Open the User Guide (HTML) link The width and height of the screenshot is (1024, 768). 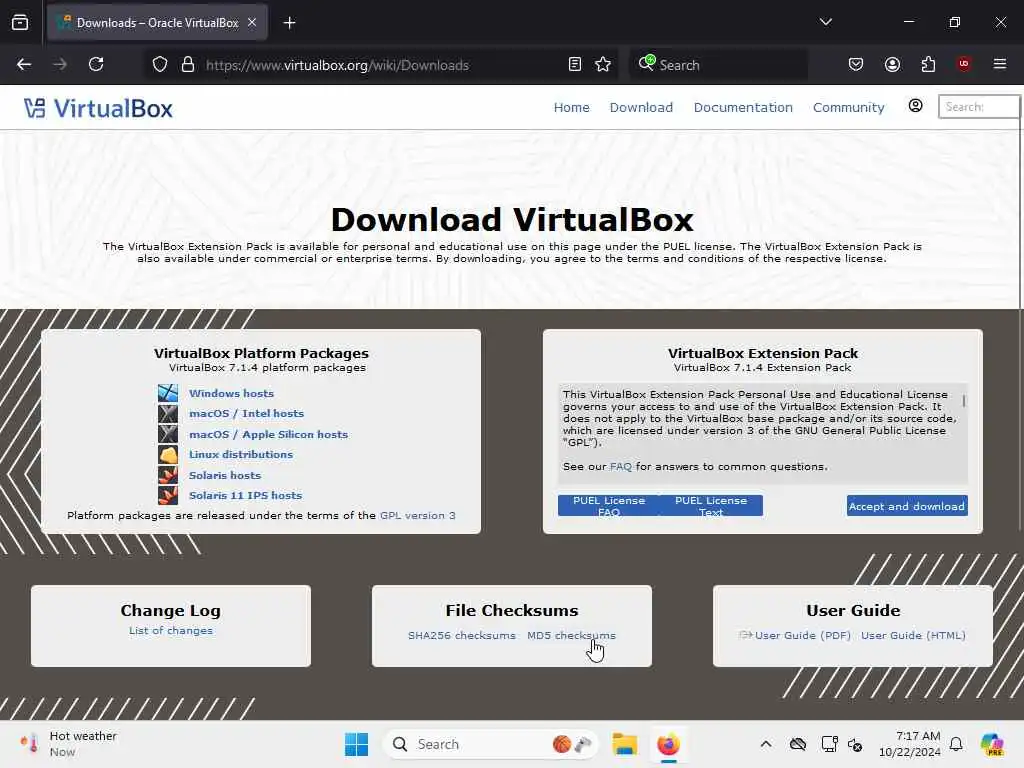click(913, 635)
